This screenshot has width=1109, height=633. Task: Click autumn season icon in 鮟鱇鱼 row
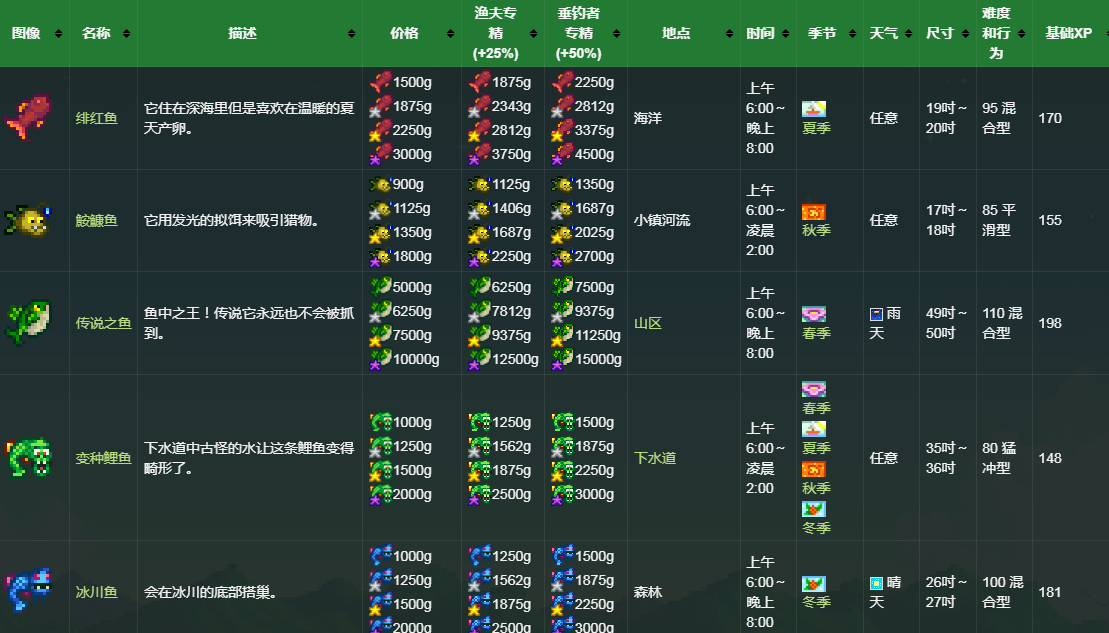point(813,211)
